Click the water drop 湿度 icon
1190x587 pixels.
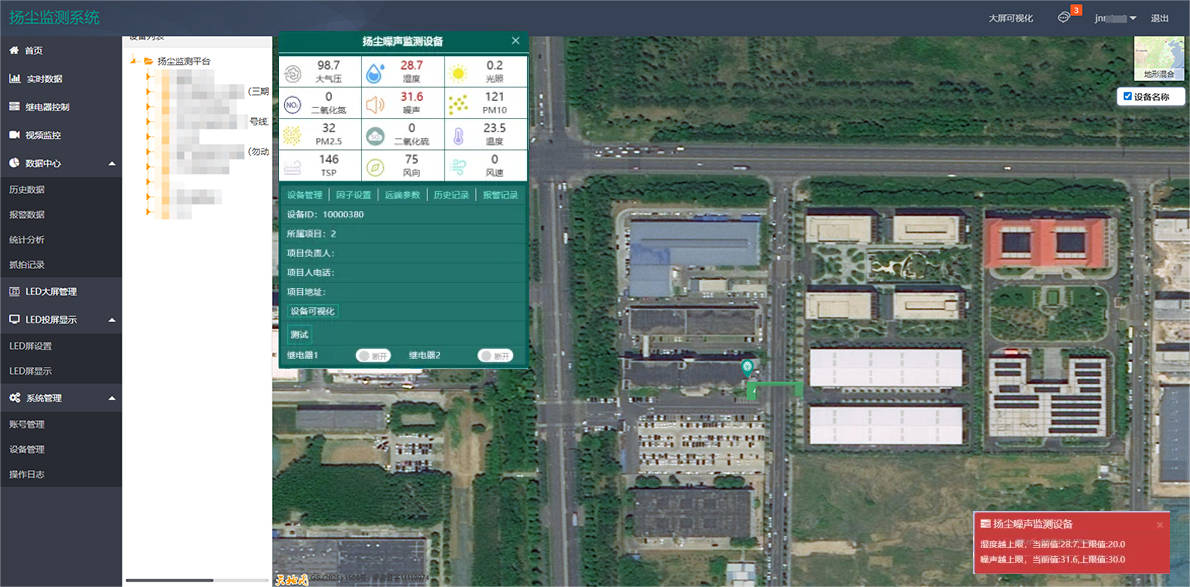coord(375,73)
